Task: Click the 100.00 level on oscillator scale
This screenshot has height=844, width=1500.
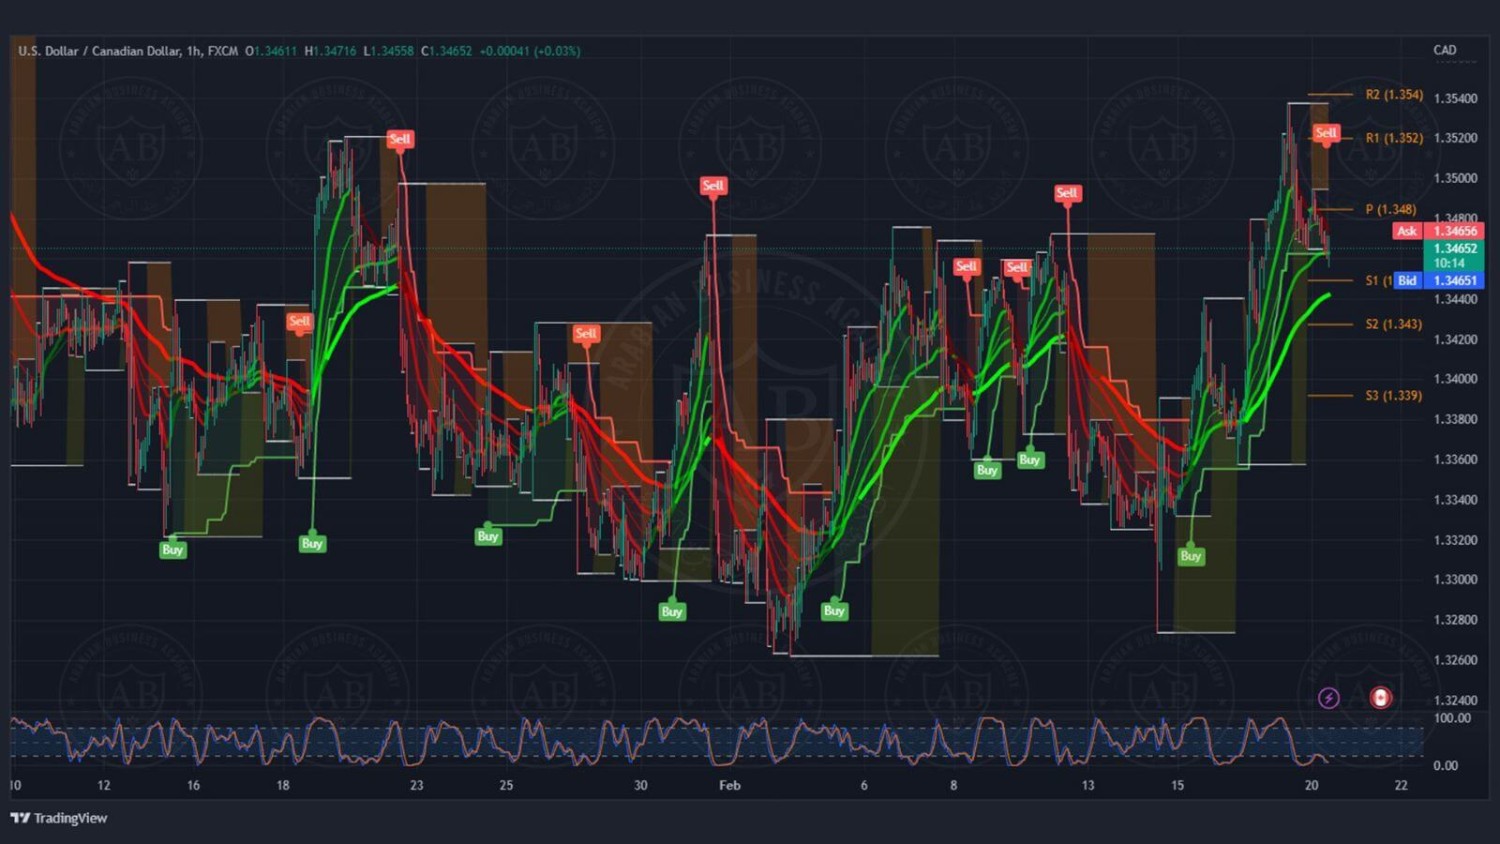Action: tap(1452, 718)
